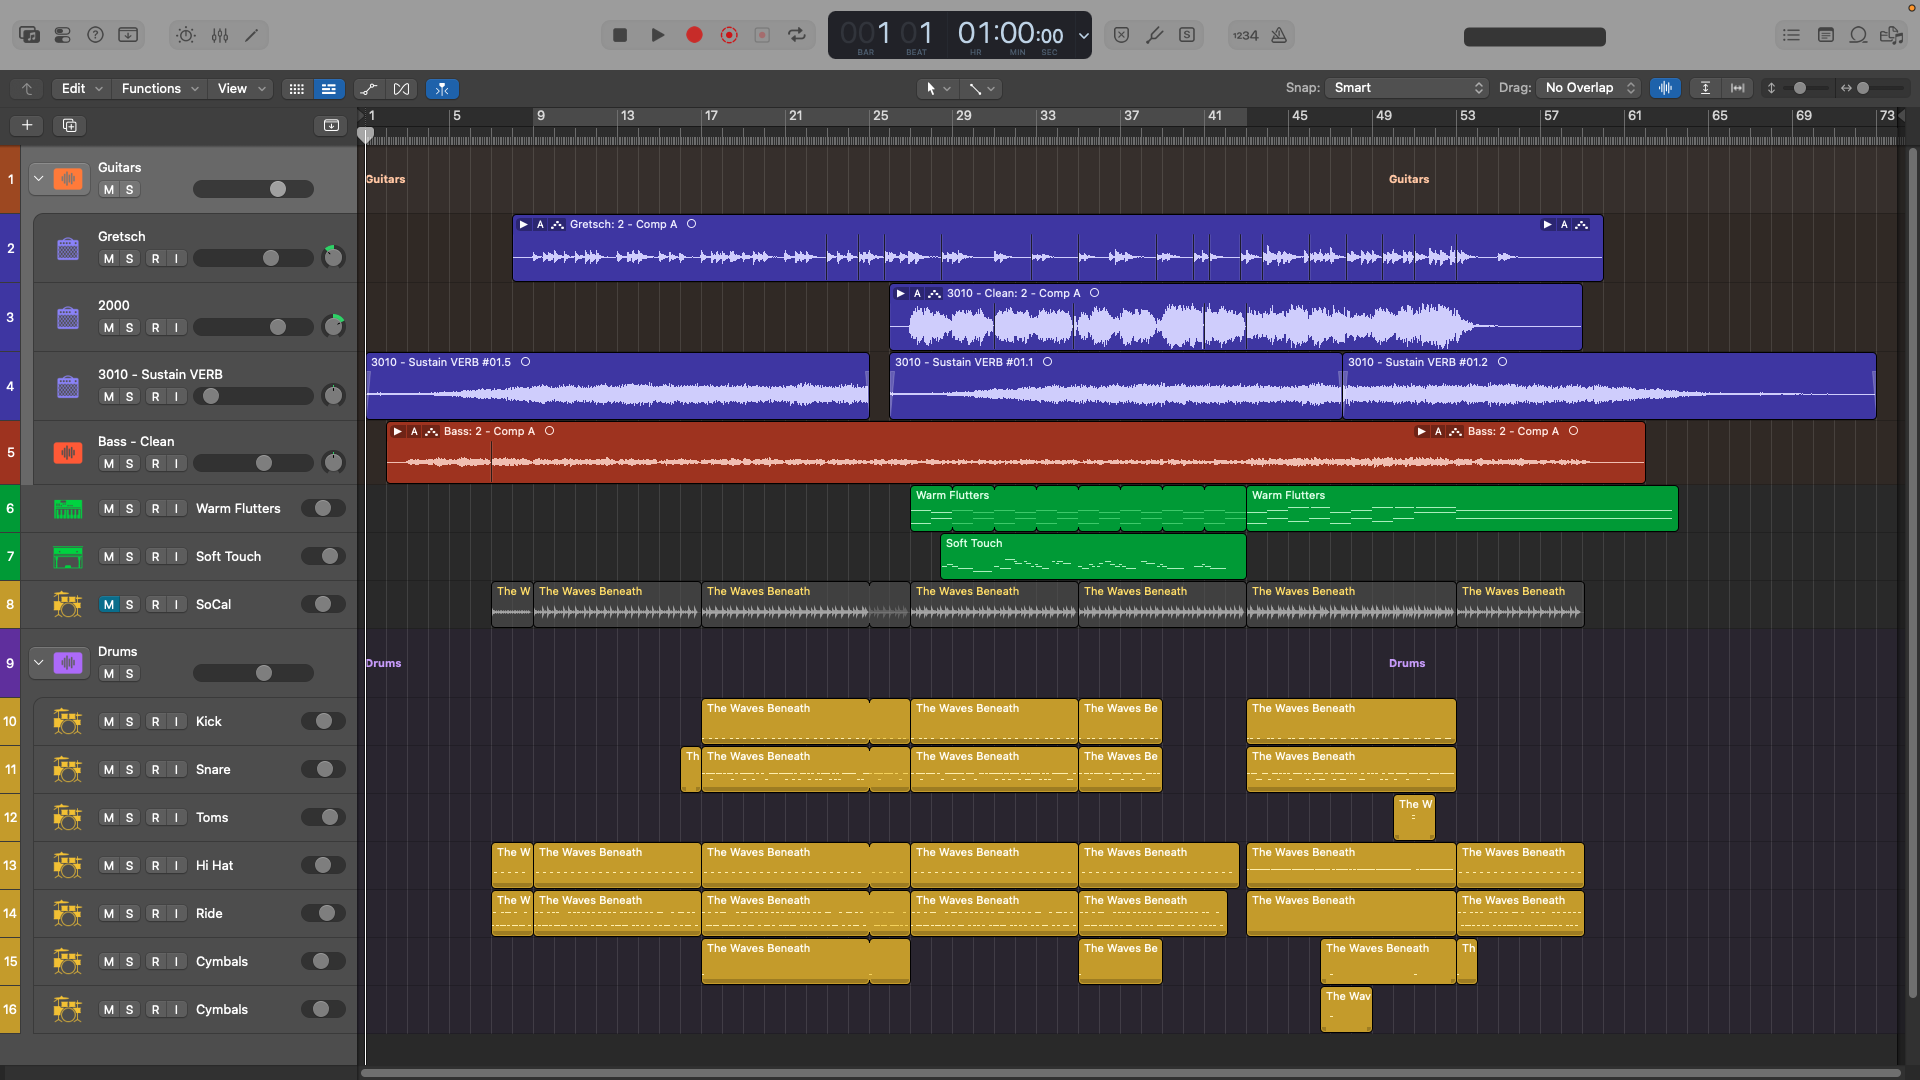Click the Duplicate Track icon
This screenshot has height=1080, width=1920.
tap(69, 125)
